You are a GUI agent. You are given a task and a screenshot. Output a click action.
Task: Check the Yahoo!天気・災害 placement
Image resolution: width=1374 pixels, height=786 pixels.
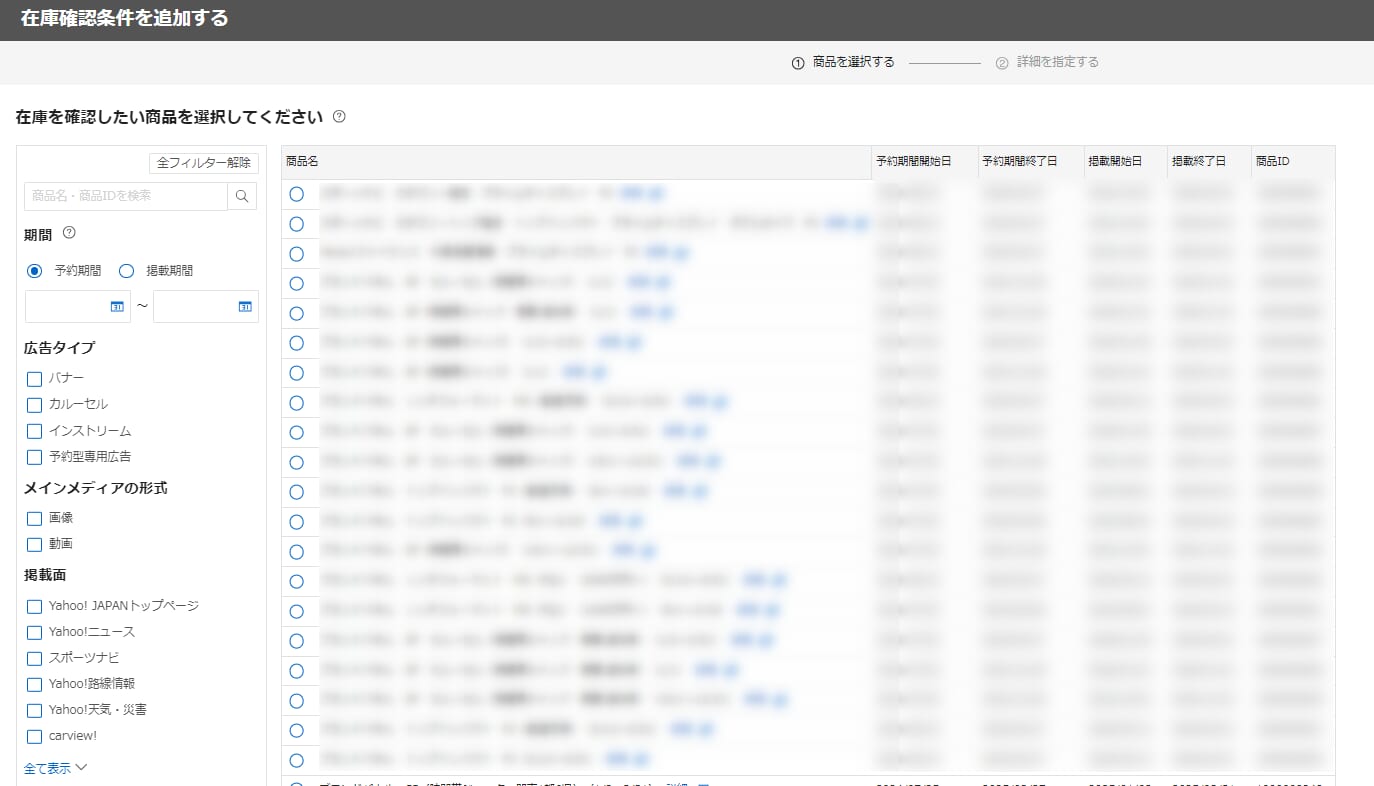click(34, 710)
